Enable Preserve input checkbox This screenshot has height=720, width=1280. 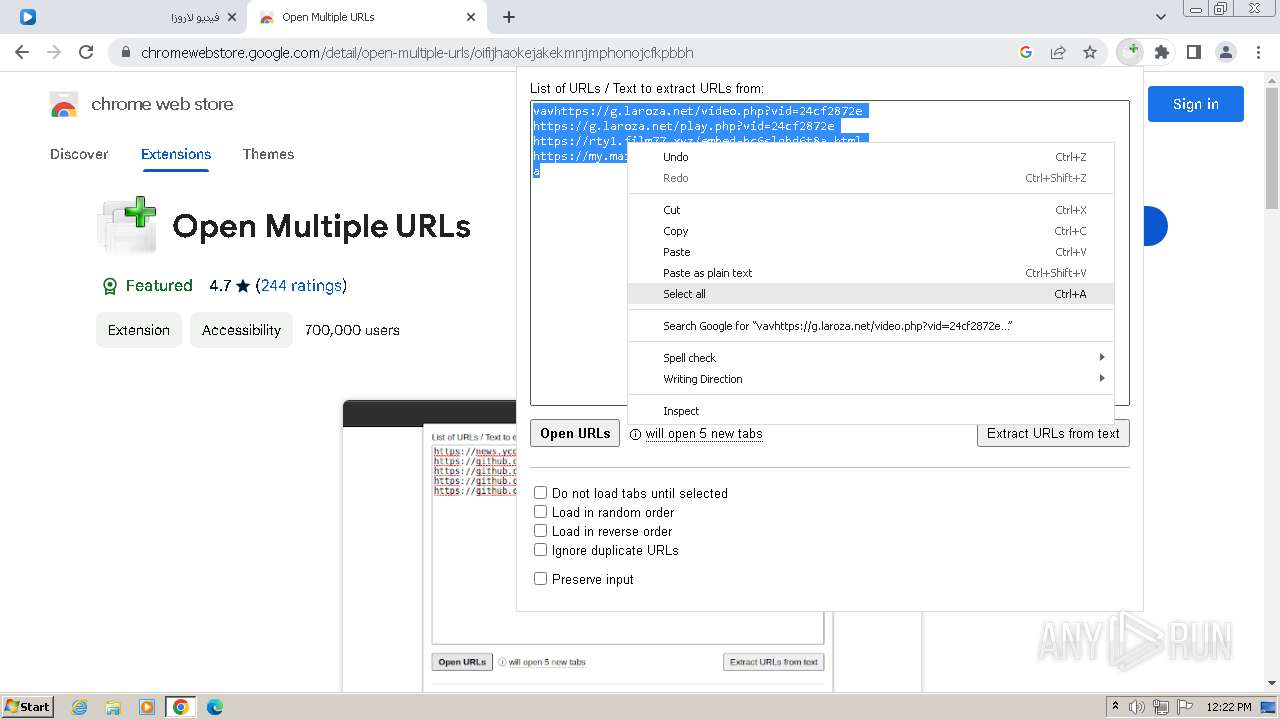tap(540, 579)
